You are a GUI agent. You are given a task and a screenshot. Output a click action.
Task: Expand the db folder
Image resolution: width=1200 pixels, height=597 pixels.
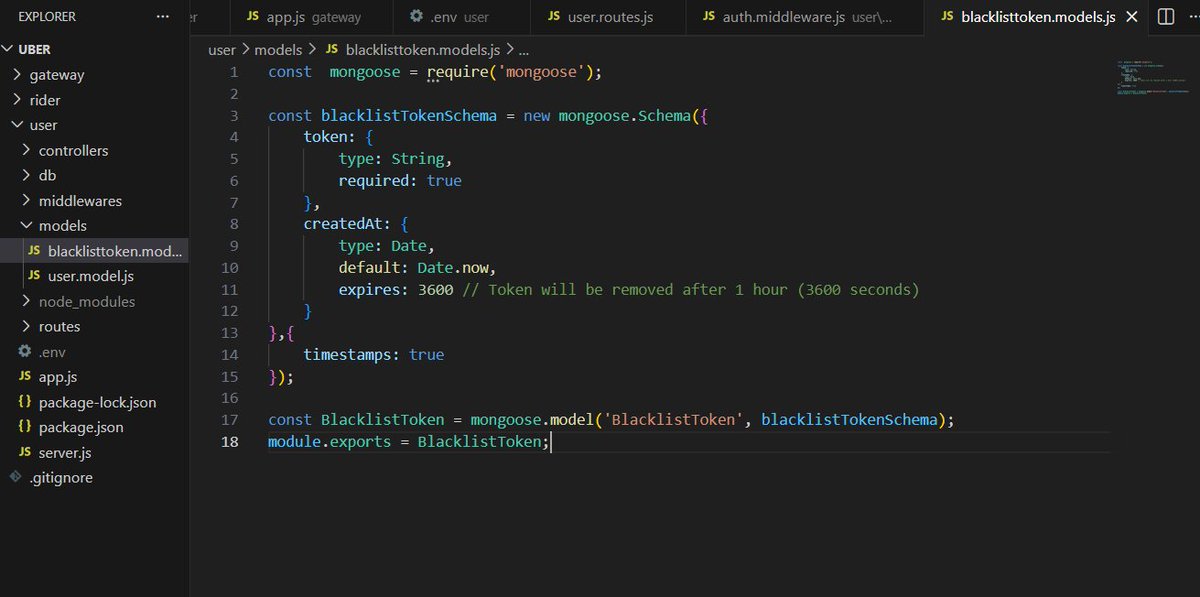(26, 176)
